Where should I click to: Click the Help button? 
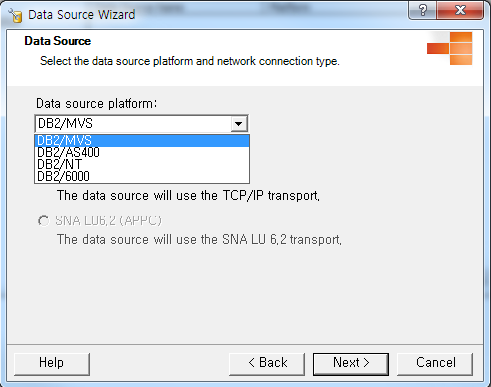click(51, 363)
